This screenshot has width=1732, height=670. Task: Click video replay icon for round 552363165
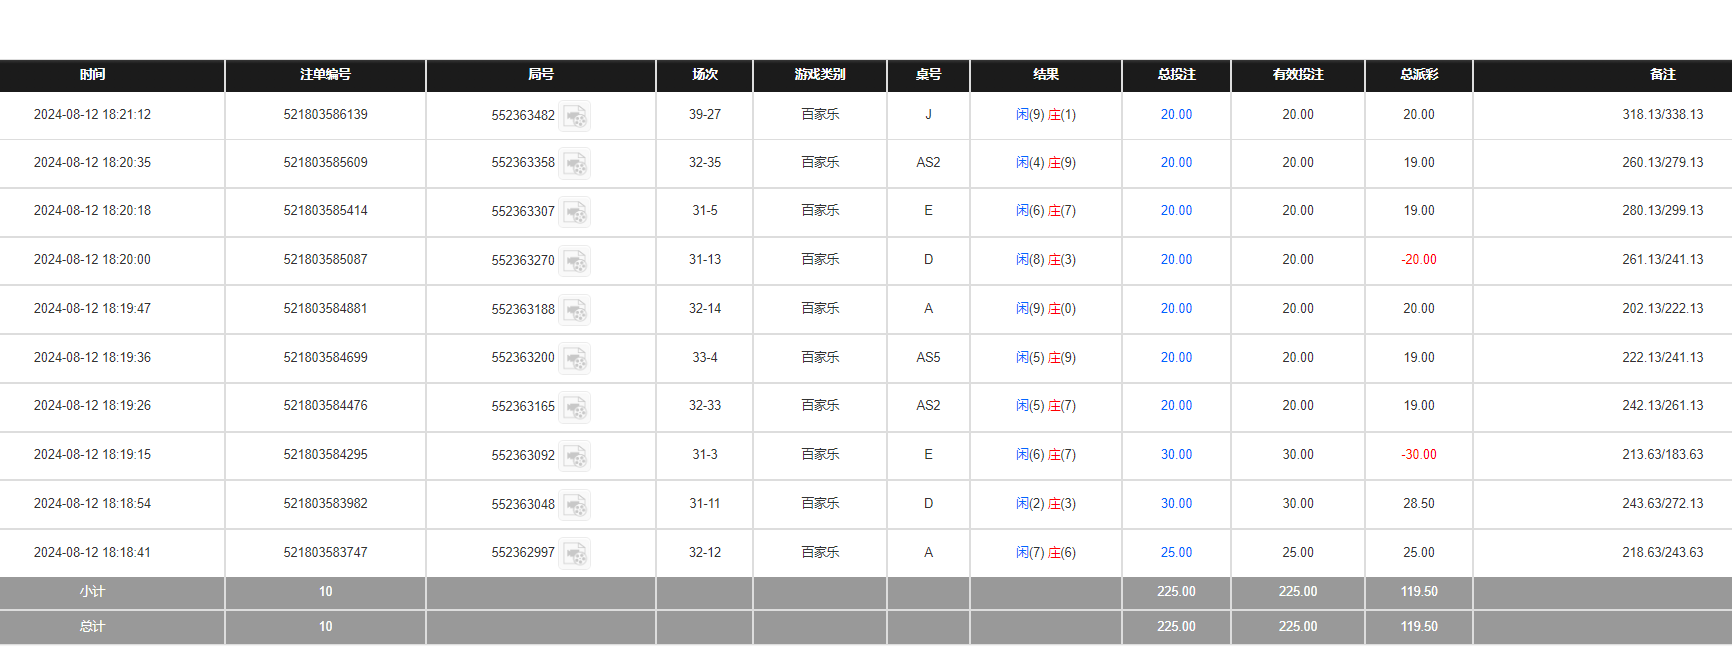point(575,407)
